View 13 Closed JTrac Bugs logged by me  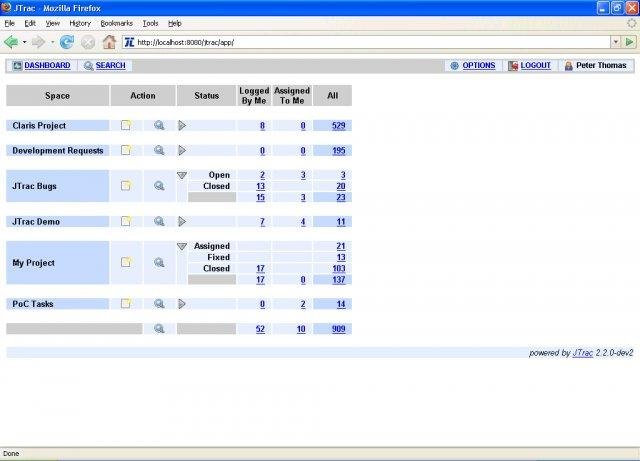pyautogui.click(x=260, y=186)
